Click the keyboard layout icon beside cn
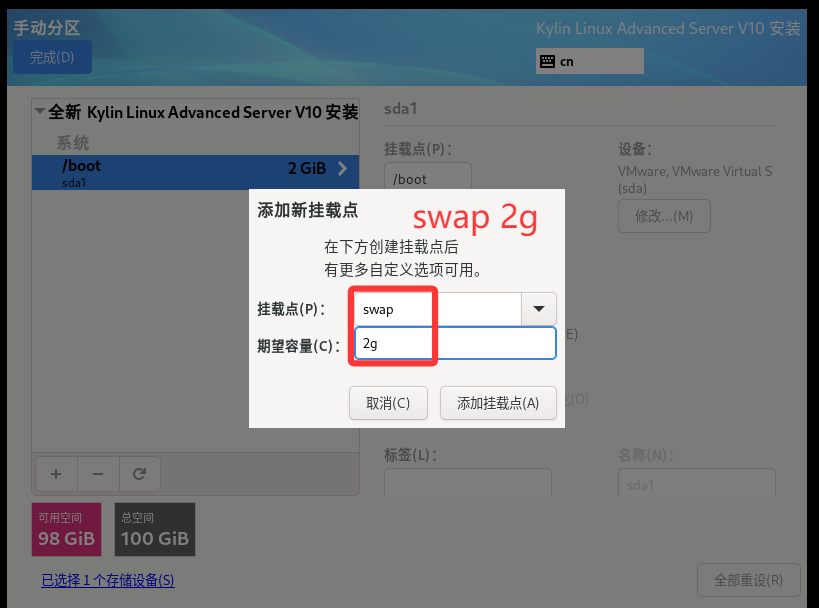Screen dimensions: 819x608 click(547, 61)
